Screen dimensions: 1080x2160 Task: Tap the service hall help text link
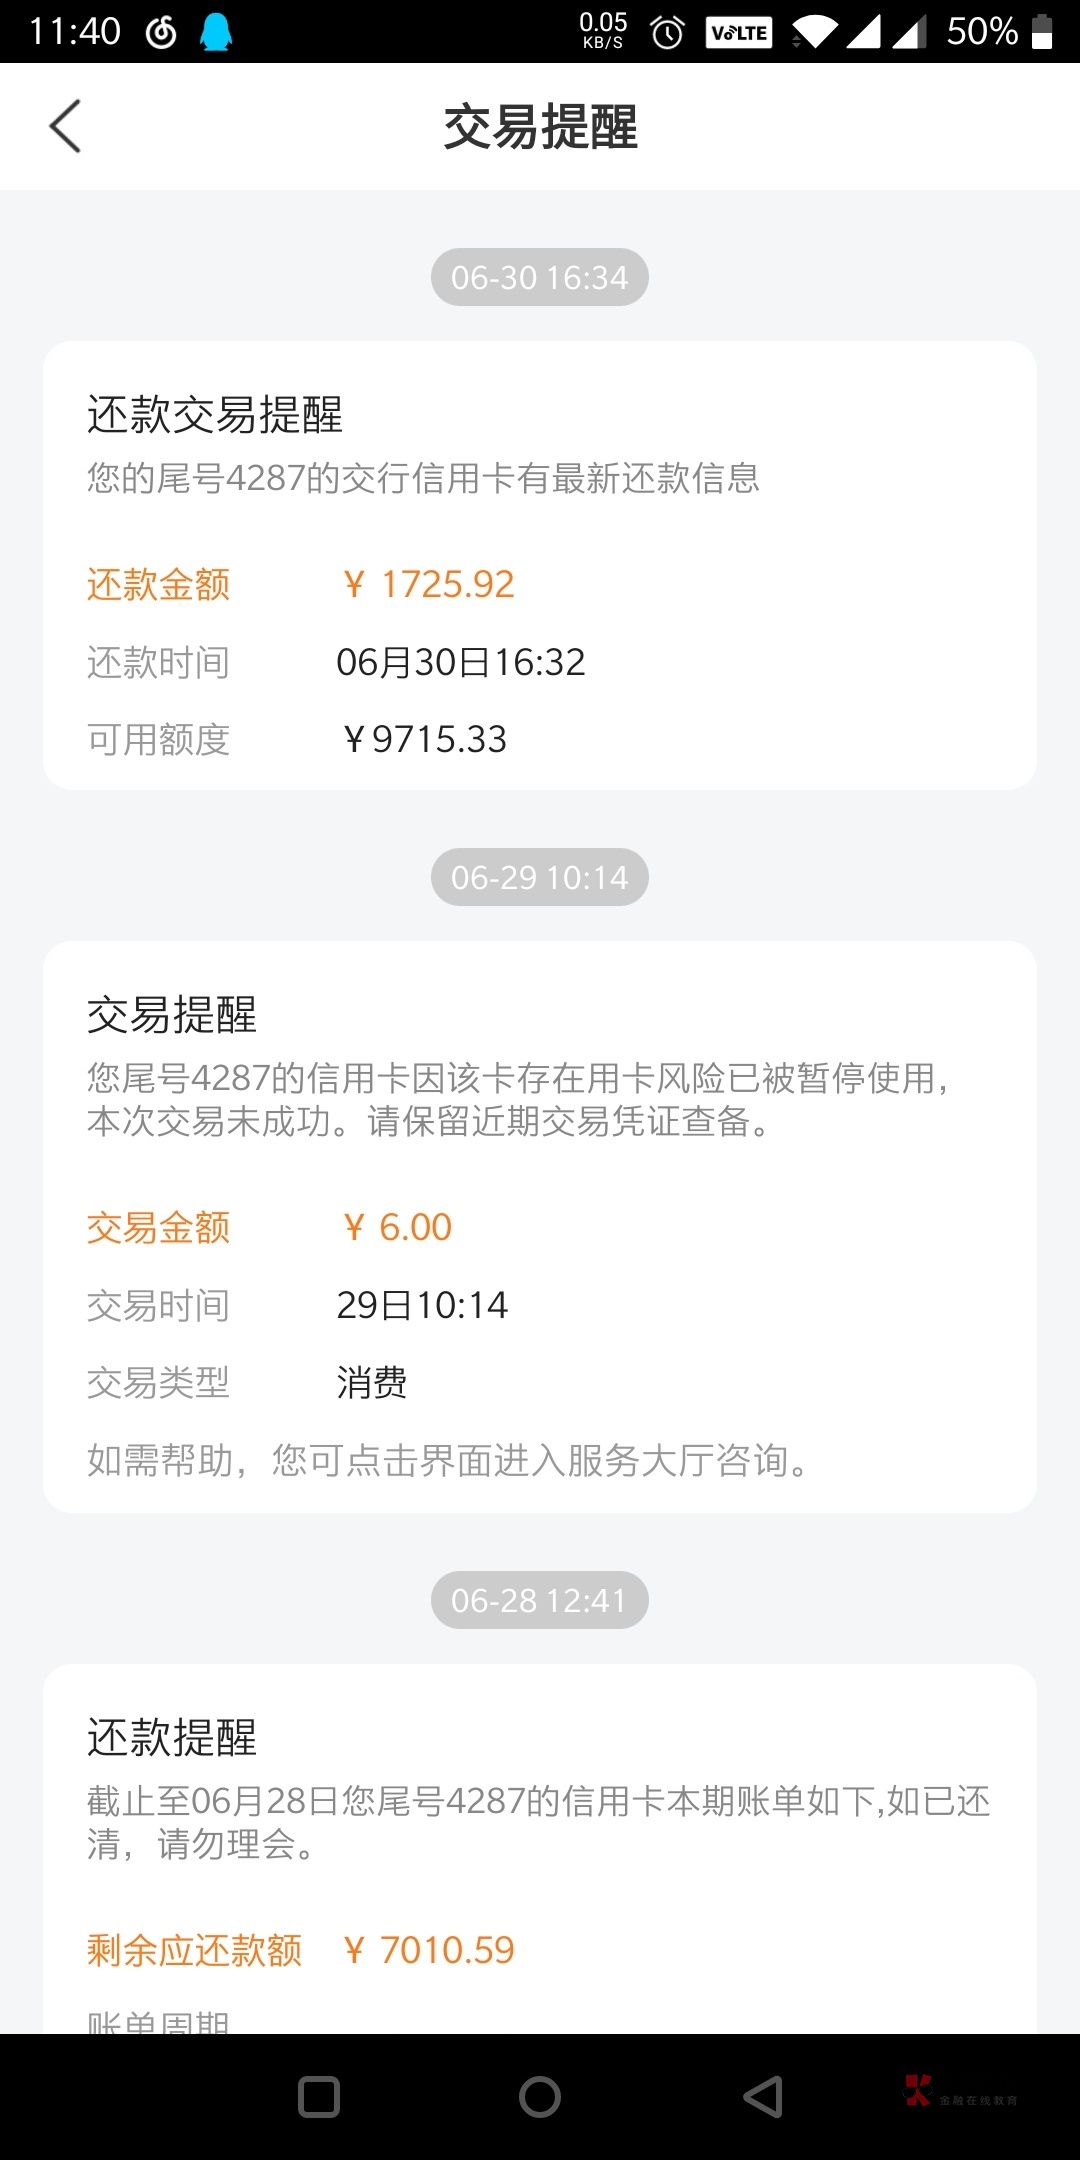pyautogui.click(x=448, y=1461)
